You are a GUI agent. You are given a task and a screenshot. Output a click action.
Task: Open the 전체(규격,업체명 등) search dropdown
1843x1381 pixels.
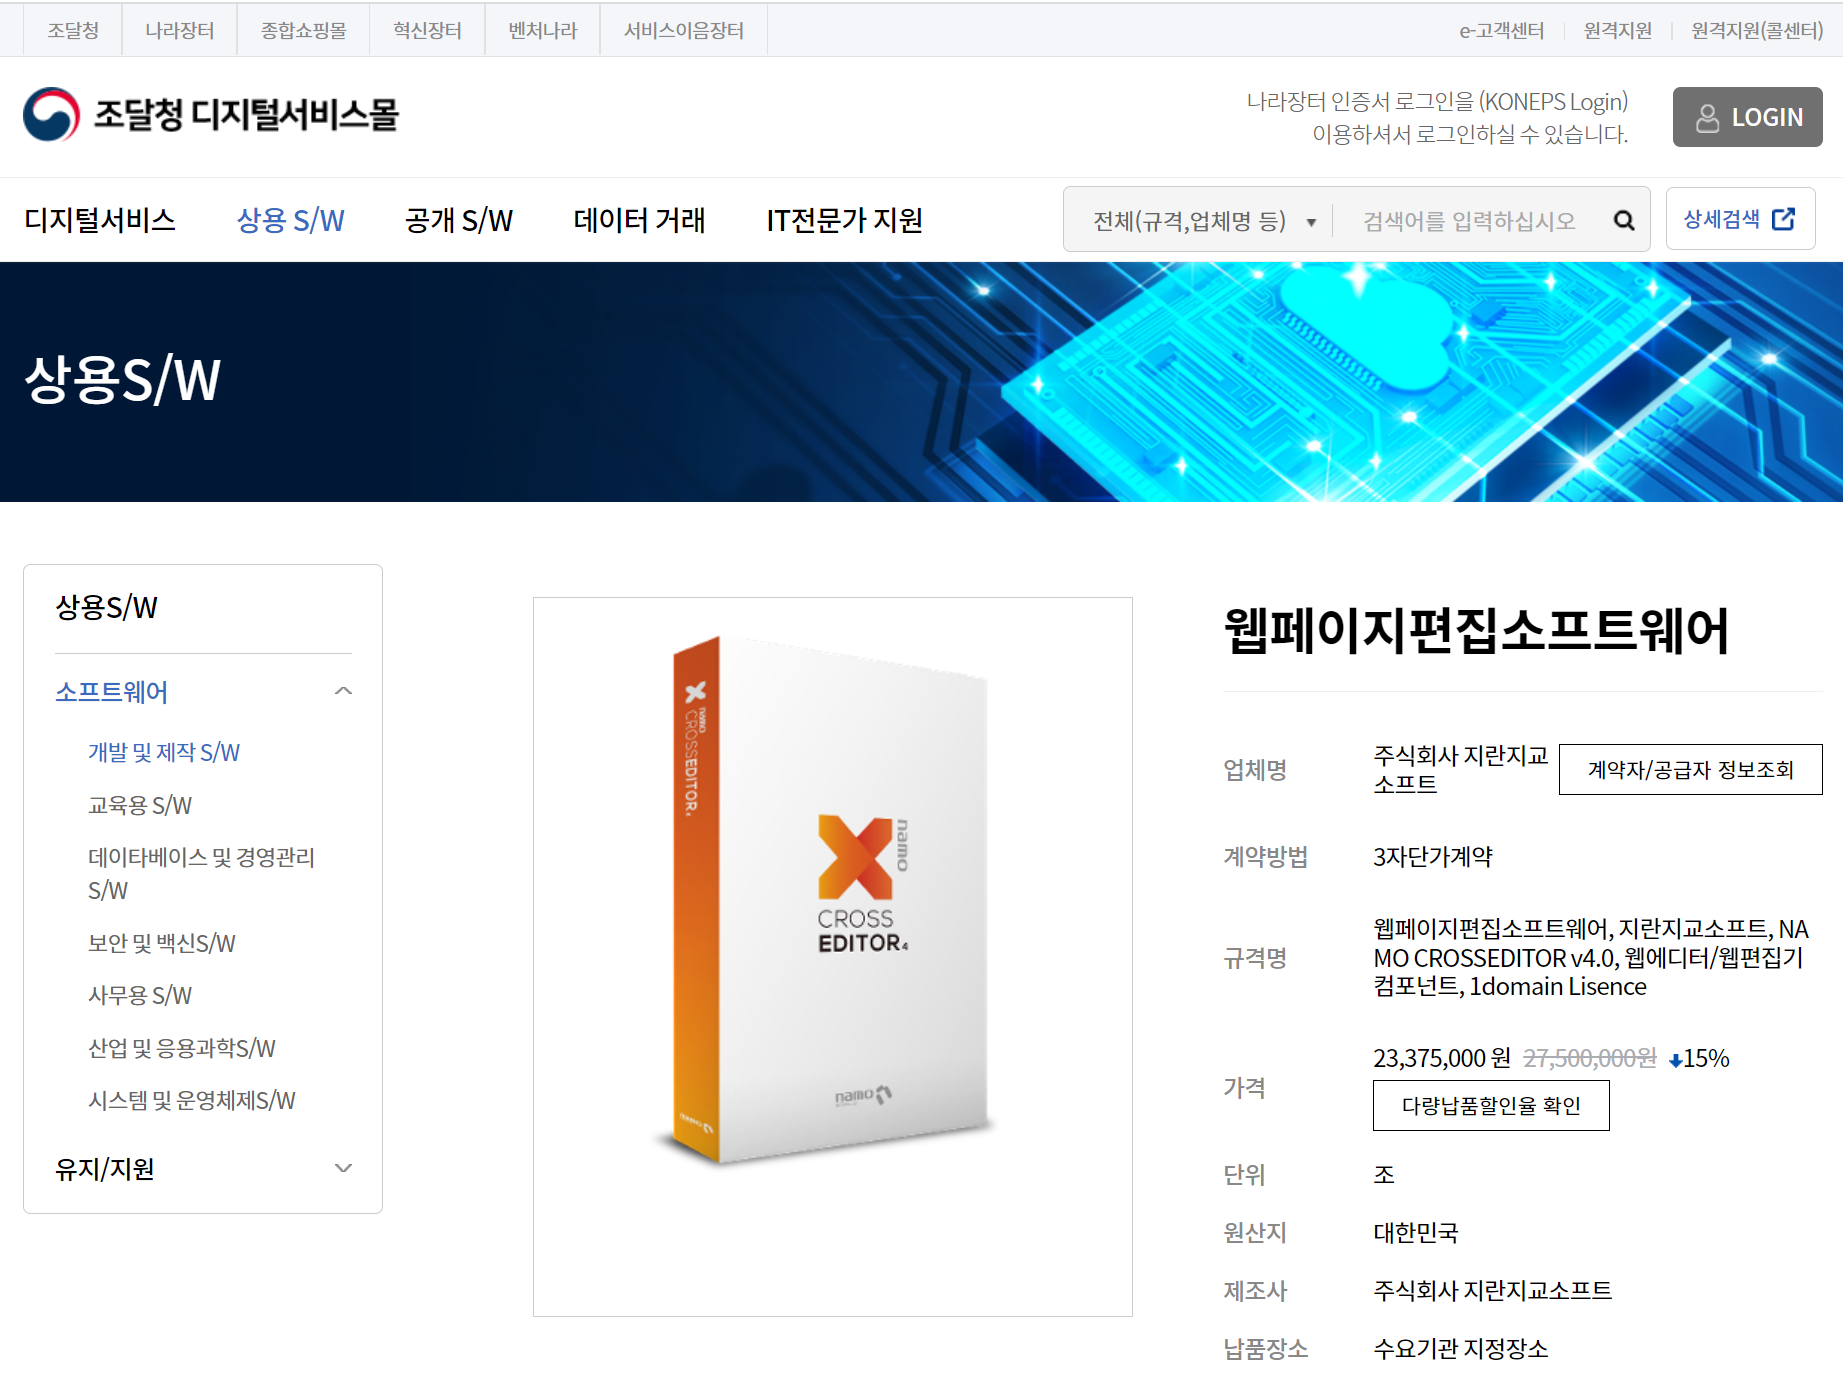click(x=1204, y=220)
